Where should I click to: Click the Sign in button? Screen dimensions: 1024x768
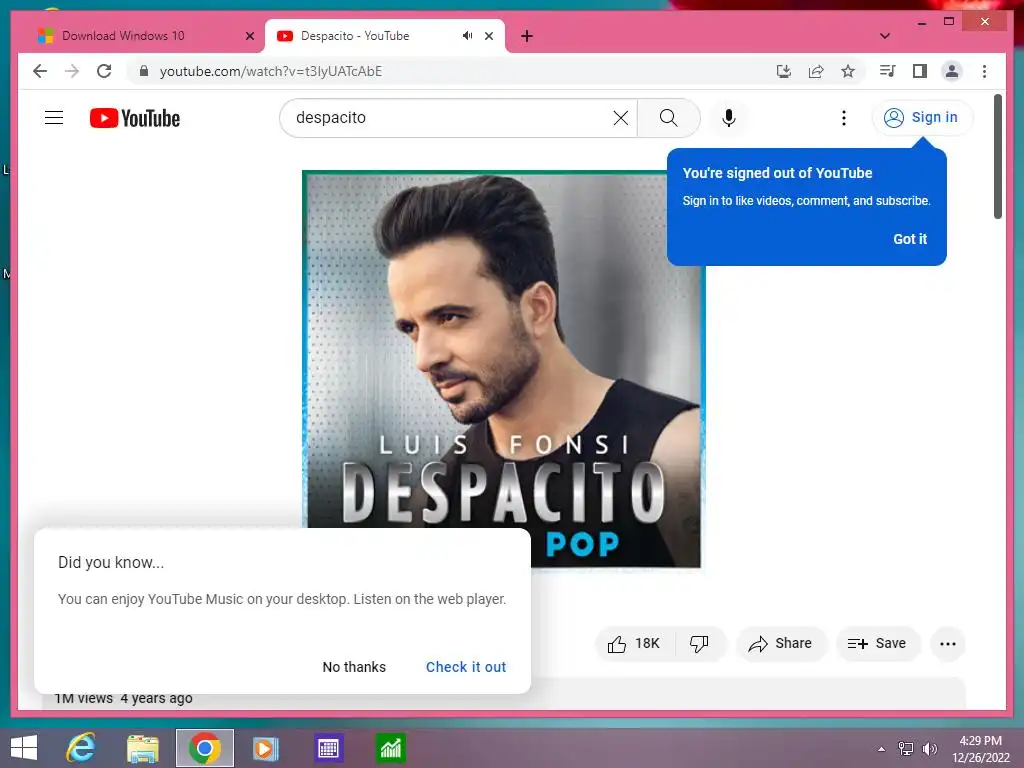click(922, 118)
